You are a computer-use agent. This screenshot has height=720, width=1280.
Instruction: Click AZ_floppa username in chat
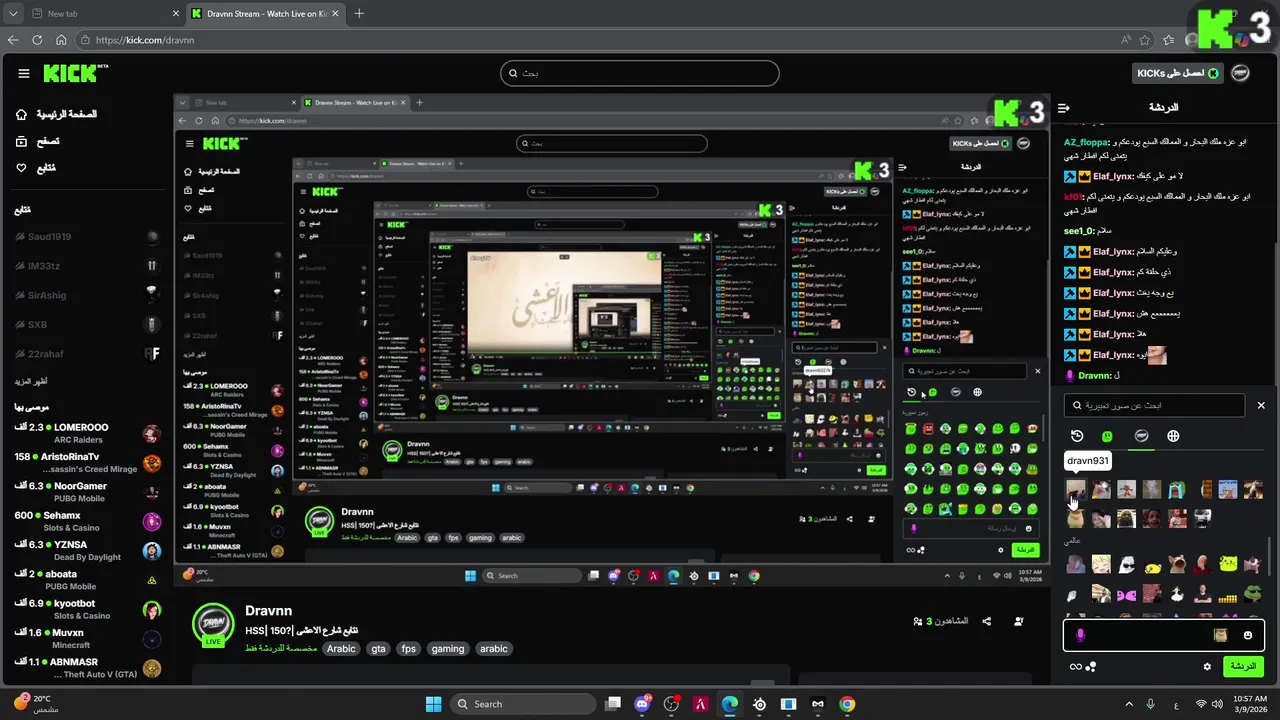(1088, 142)
